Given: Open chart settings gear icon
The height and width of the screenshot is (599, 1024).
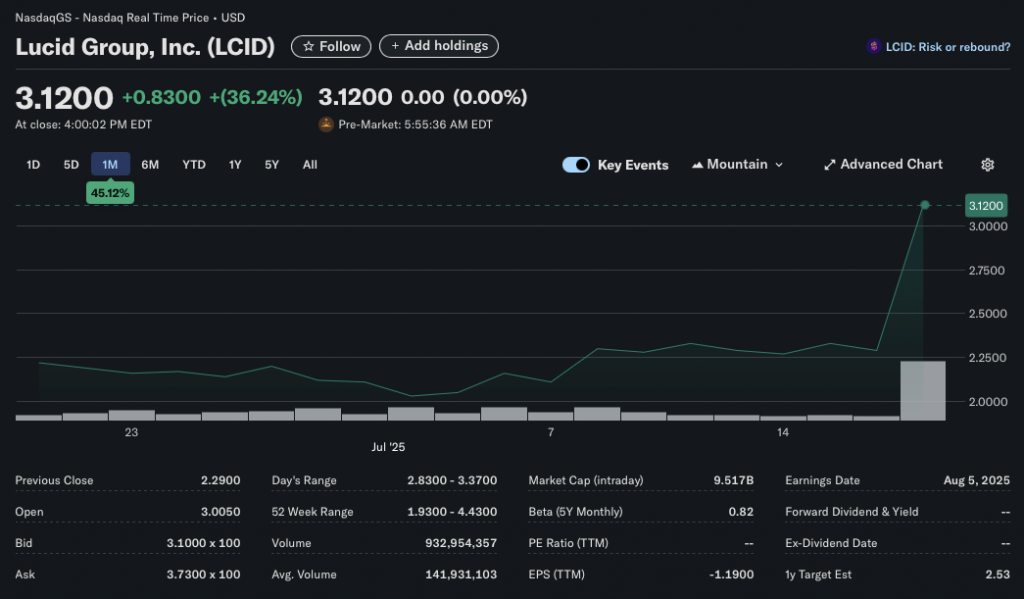Looking at the screenshot, I should click(x=987, y=165).
